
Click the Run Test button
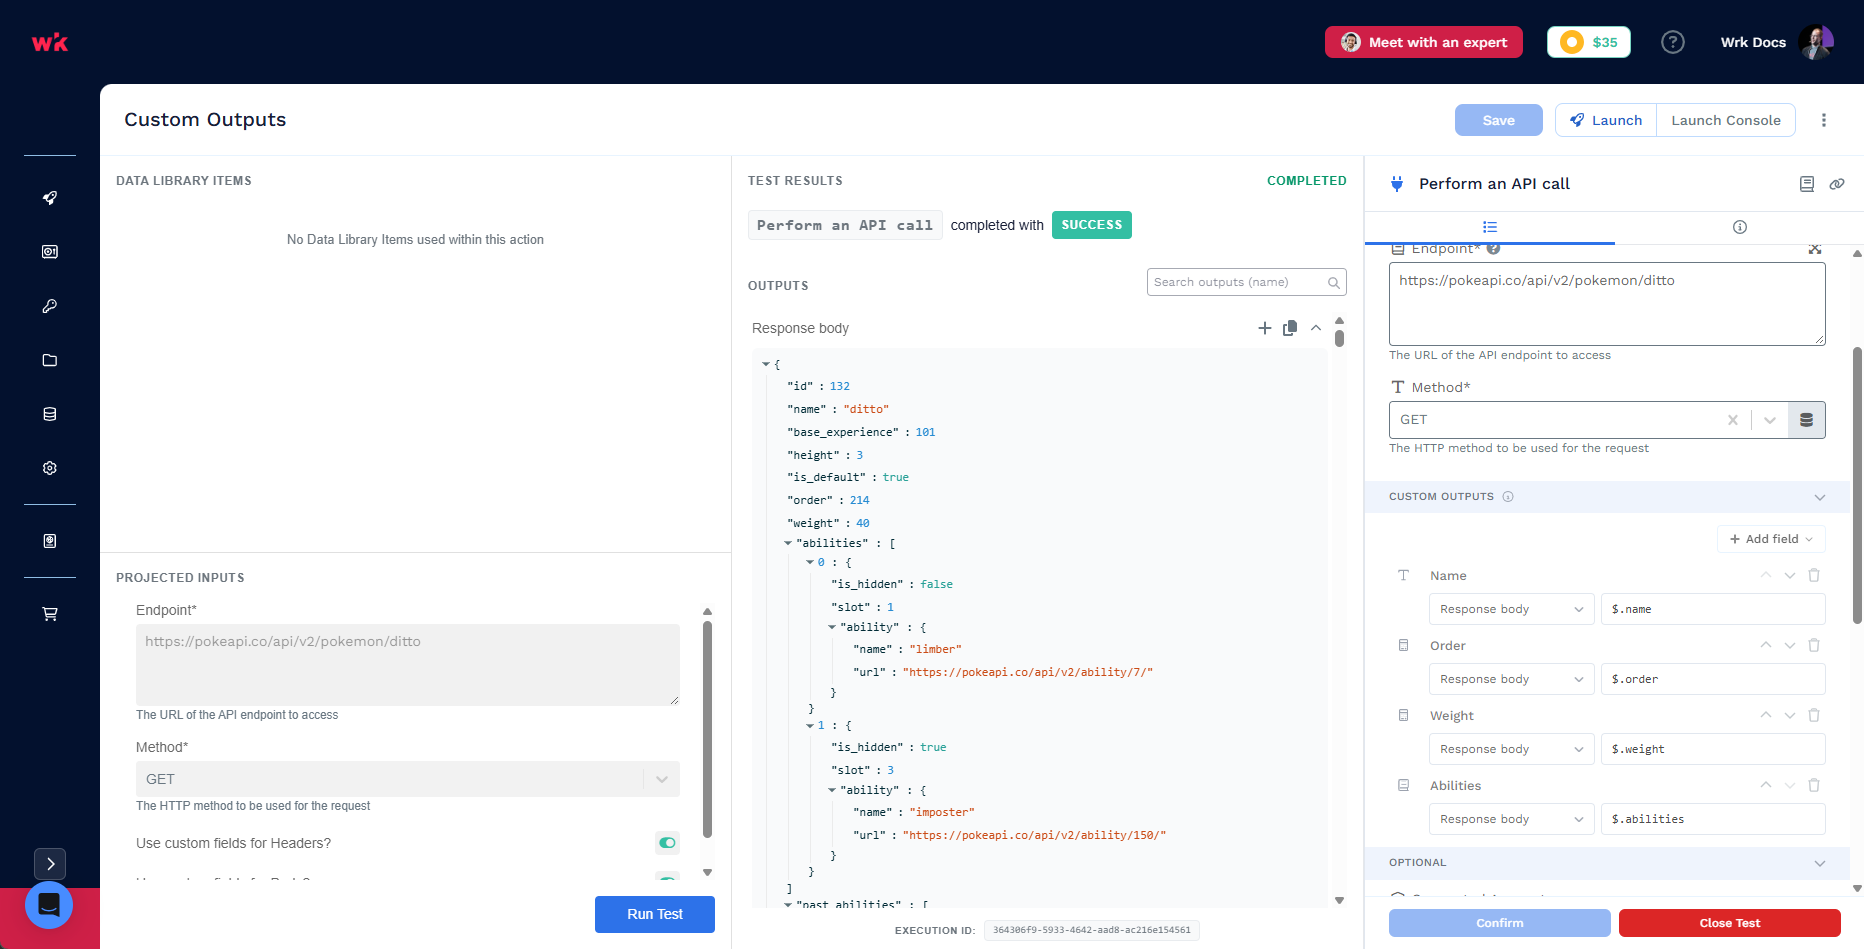[x=655, y=914]
